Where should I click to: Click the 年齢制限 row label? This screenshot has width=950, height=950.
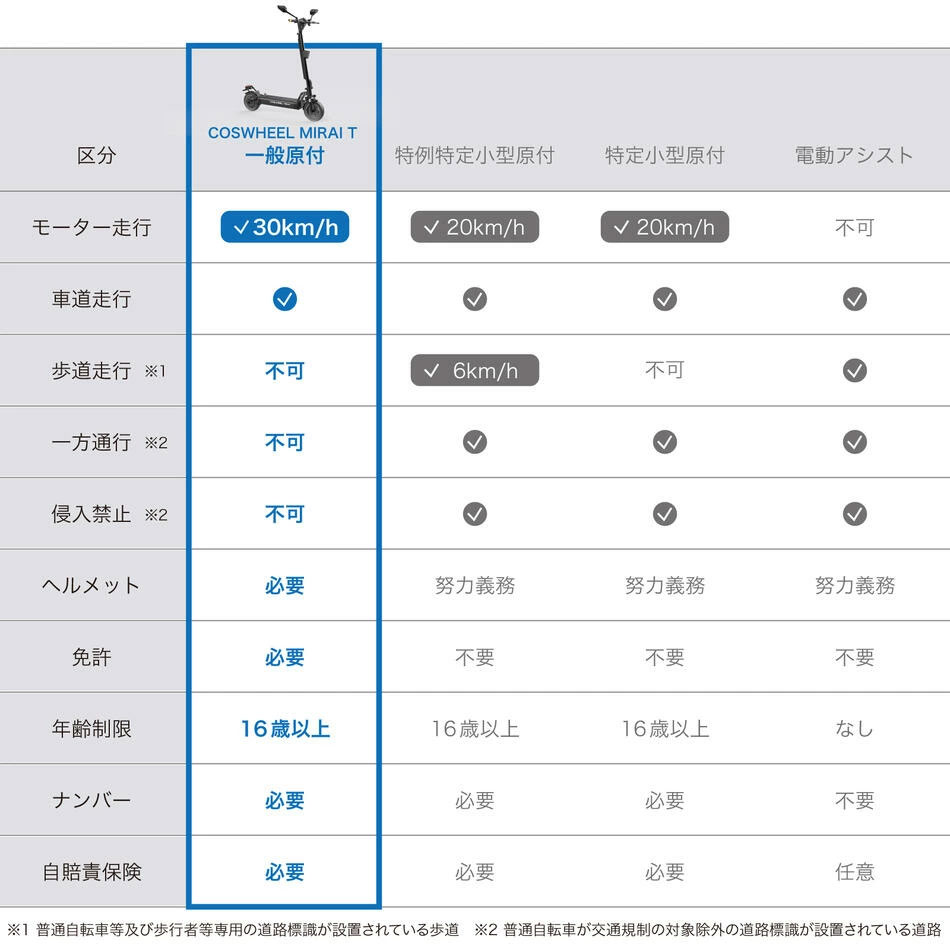(x=91, y=729)
